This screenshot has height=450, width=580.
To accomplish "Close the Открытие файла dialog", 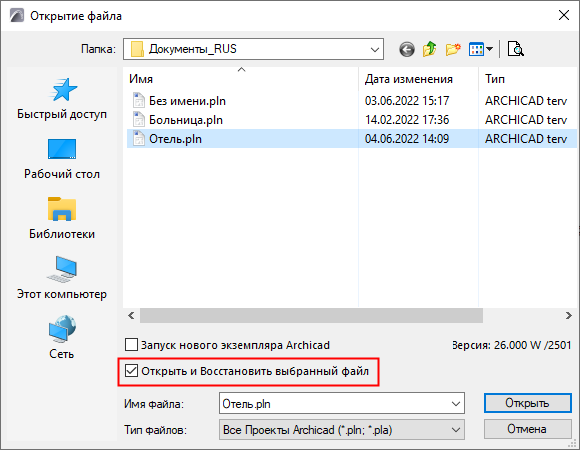I will point(564,16).
